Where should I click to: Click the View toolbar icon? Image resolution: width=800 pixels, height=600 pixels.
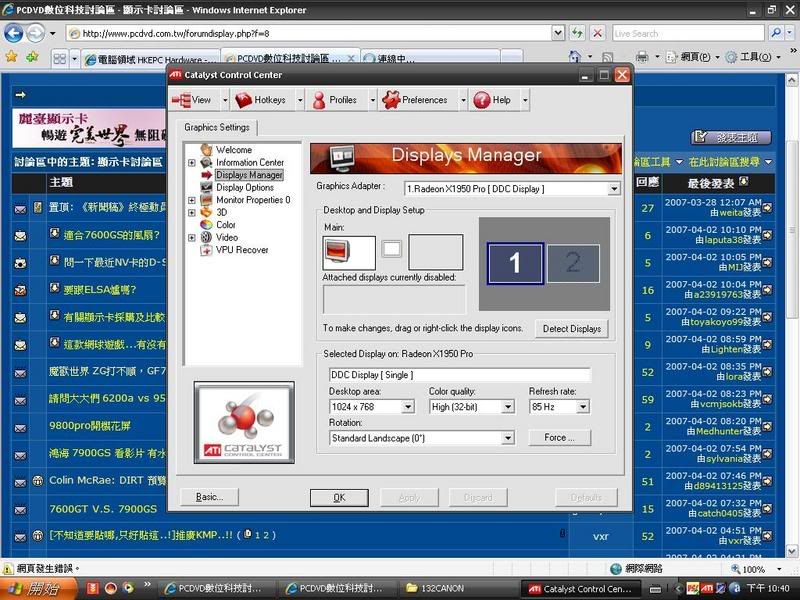181,100
